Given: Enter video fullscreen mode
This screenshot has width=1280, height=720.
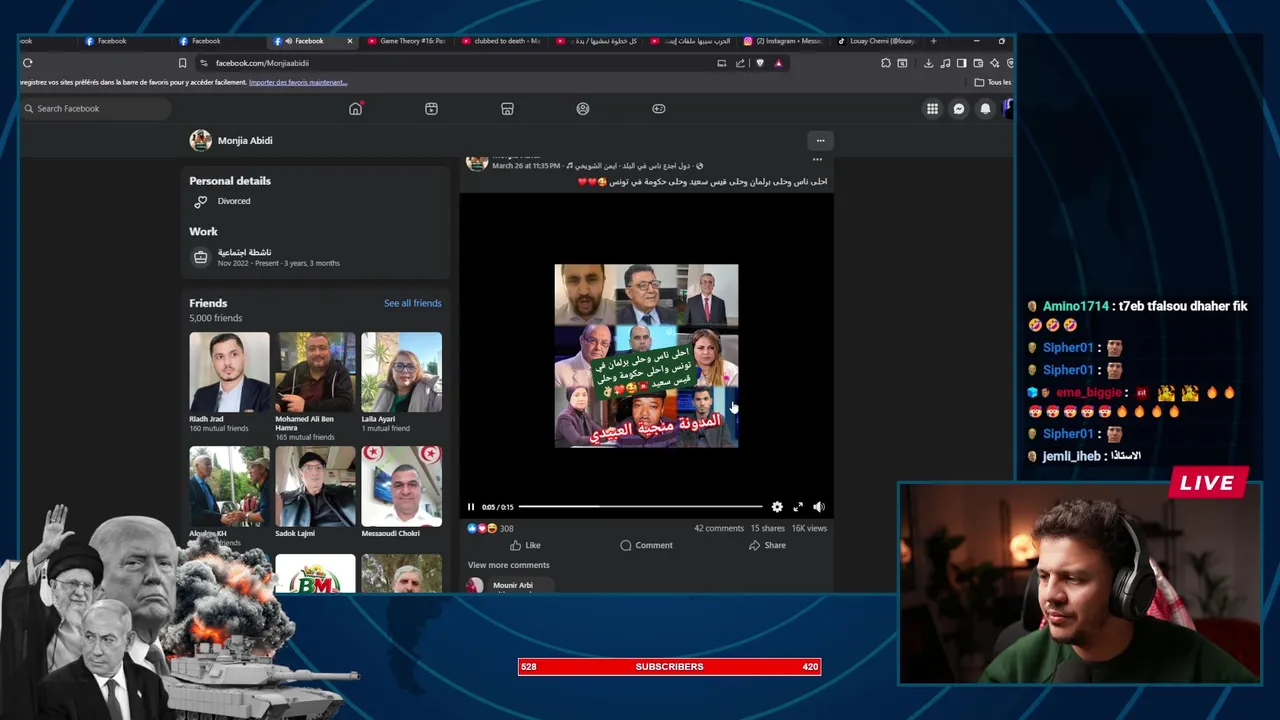Looking at the screenshot, I should [798, 507].
